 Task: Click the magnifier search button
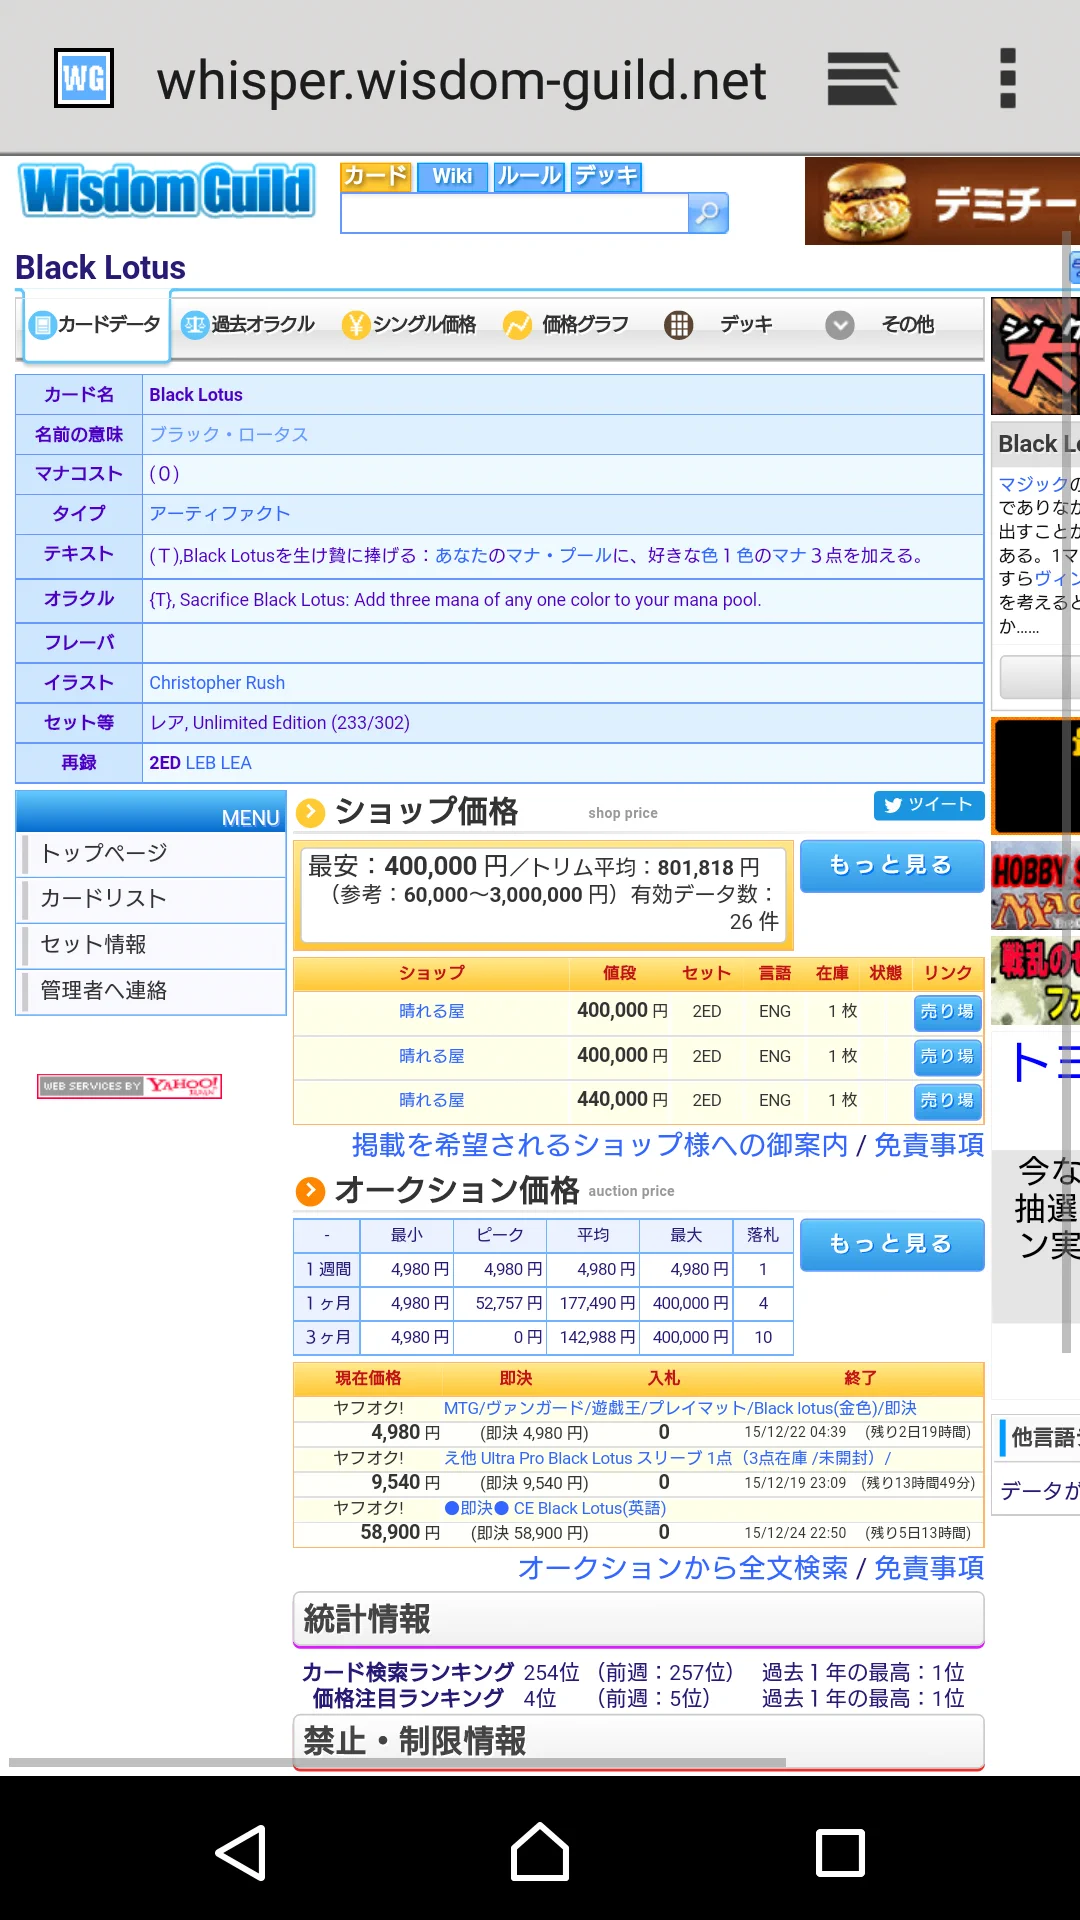[x=708, y=212]
